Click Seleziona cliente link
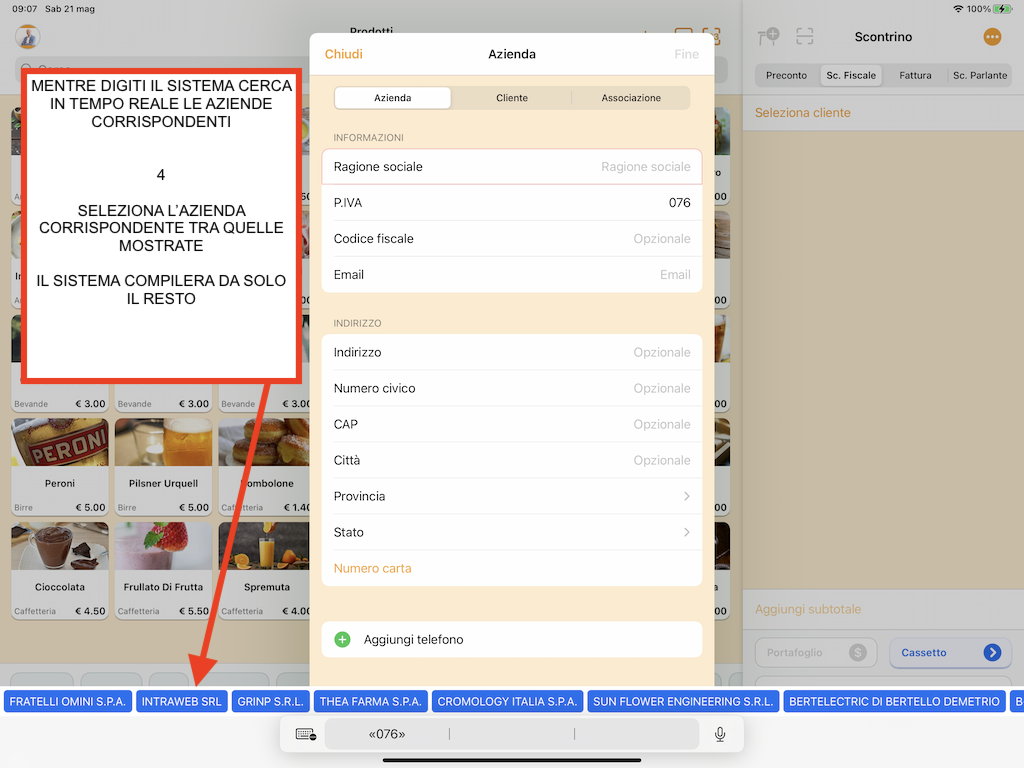 click(x=803, y=112)
